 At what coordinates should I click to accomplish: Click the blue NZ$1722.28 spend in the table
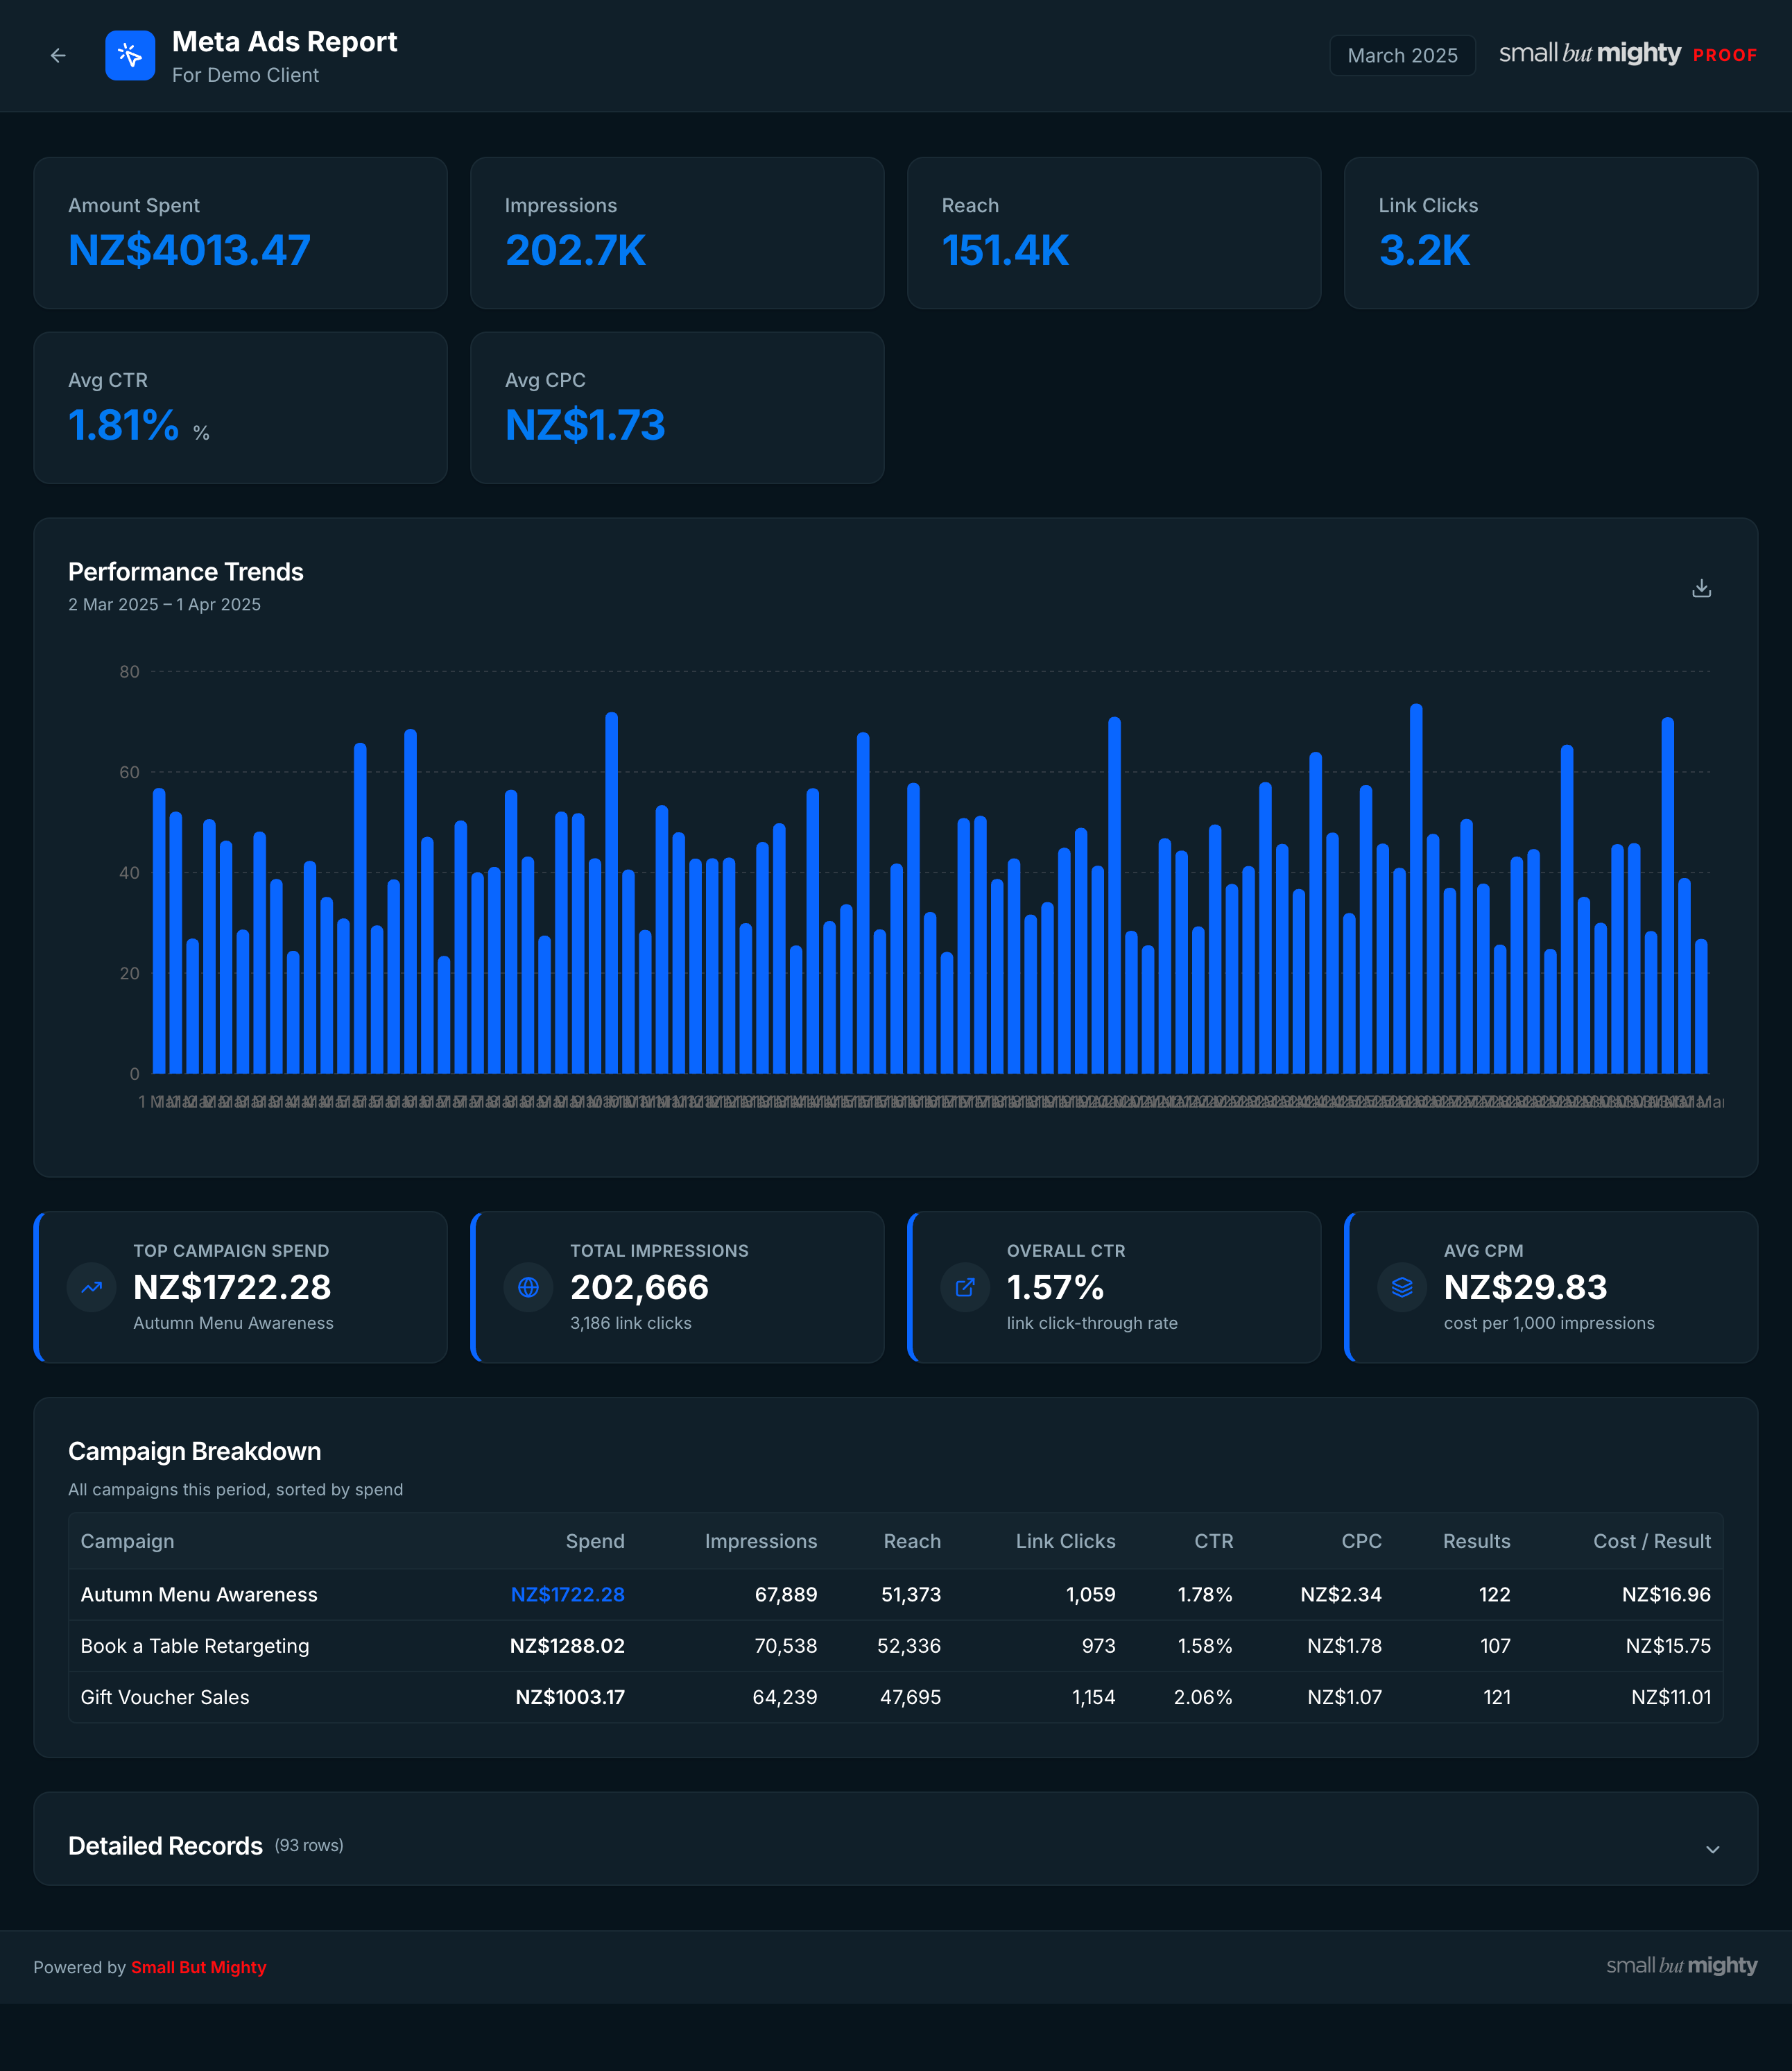567,1594
